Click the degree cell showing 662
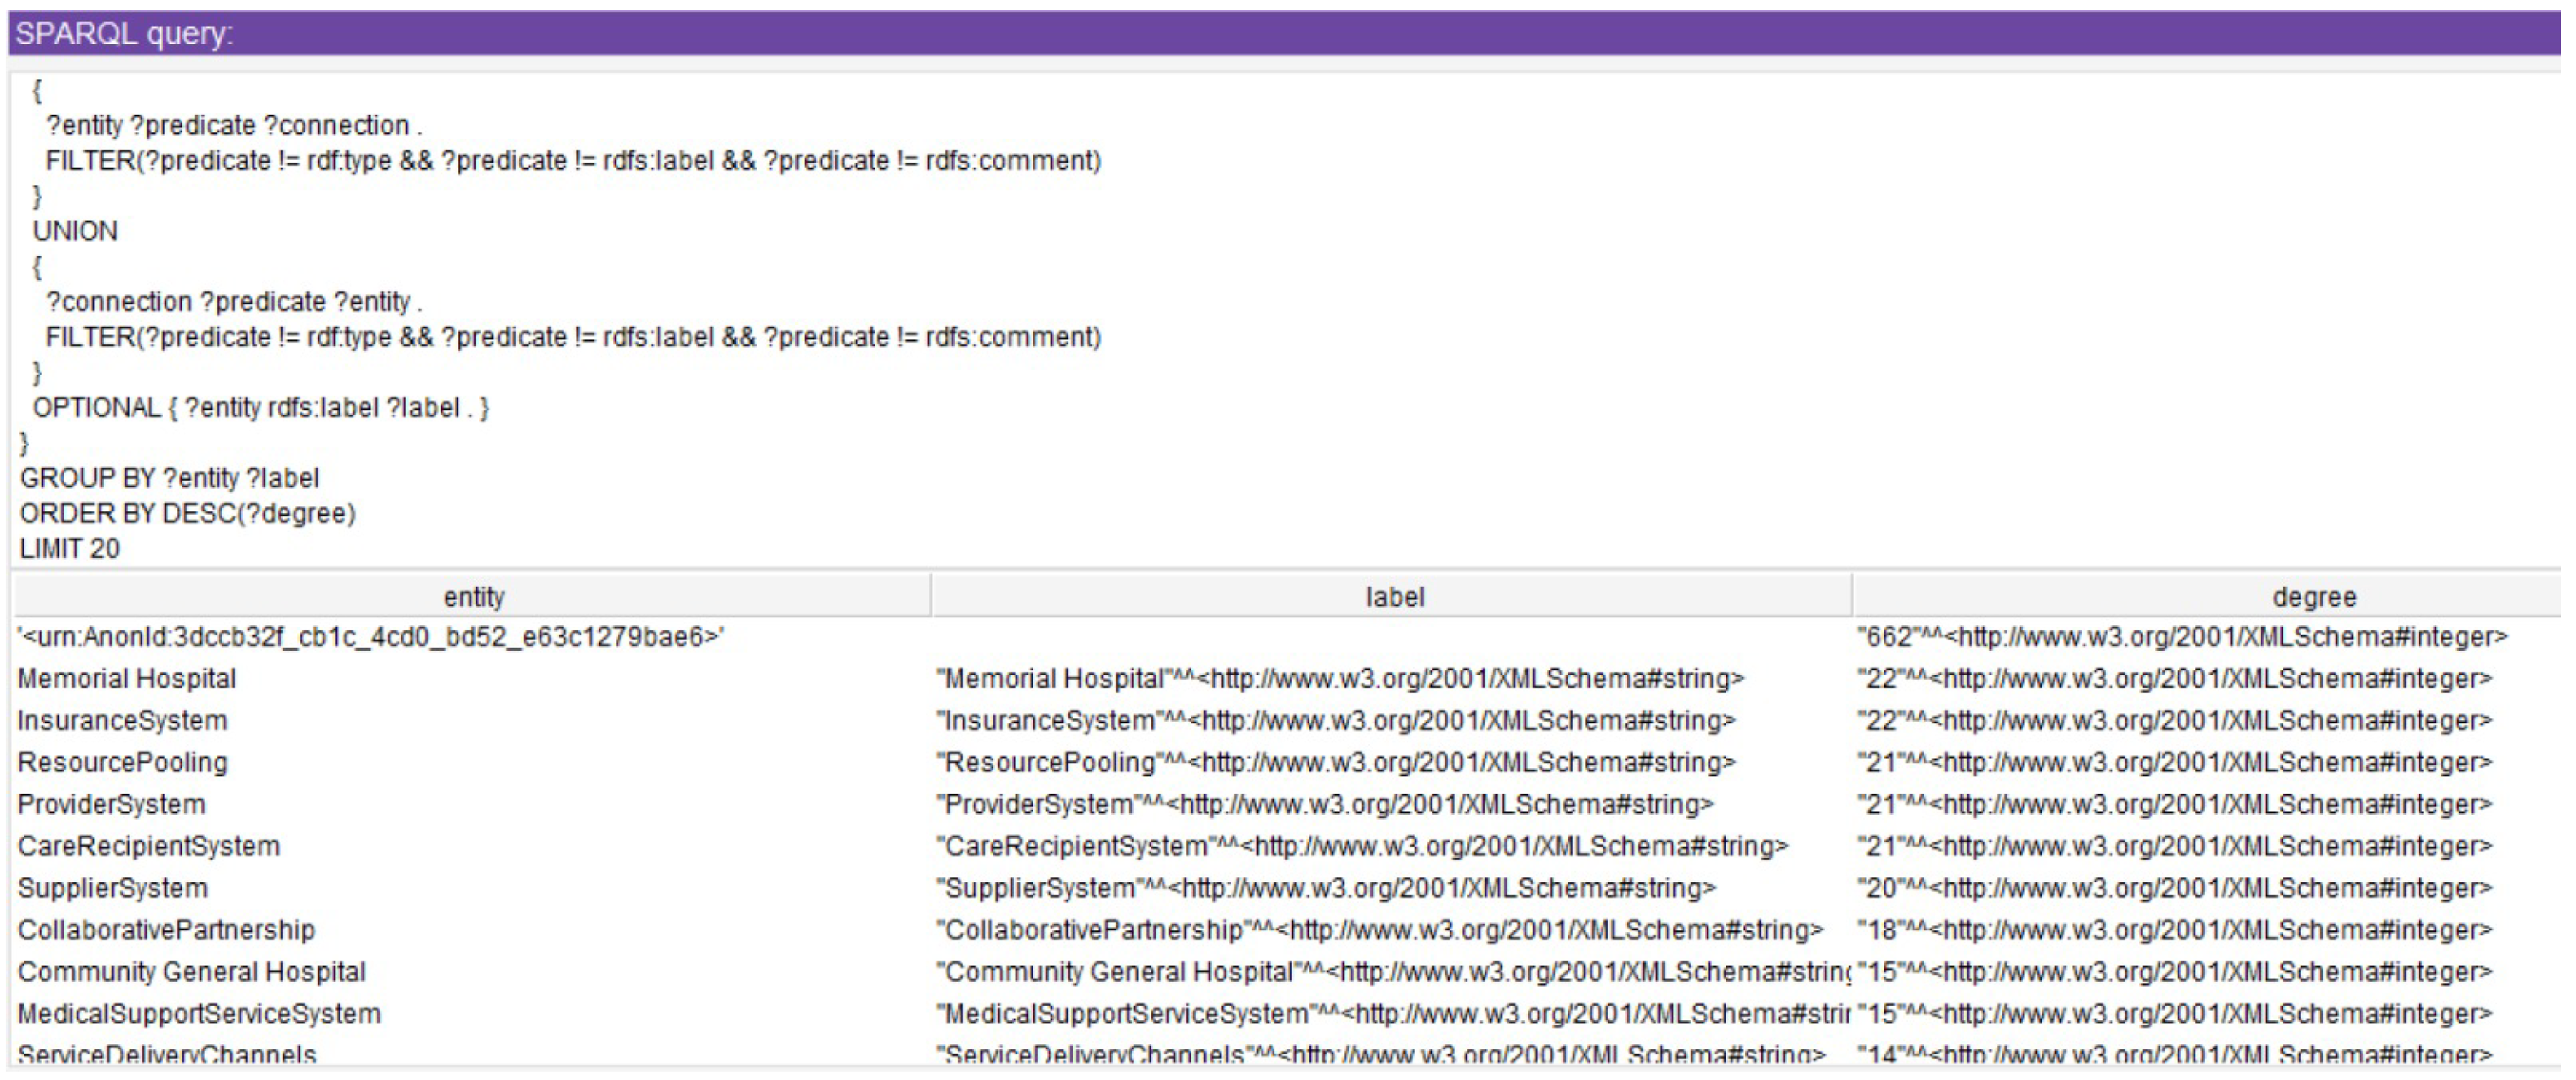 [x=2182, y=637]
